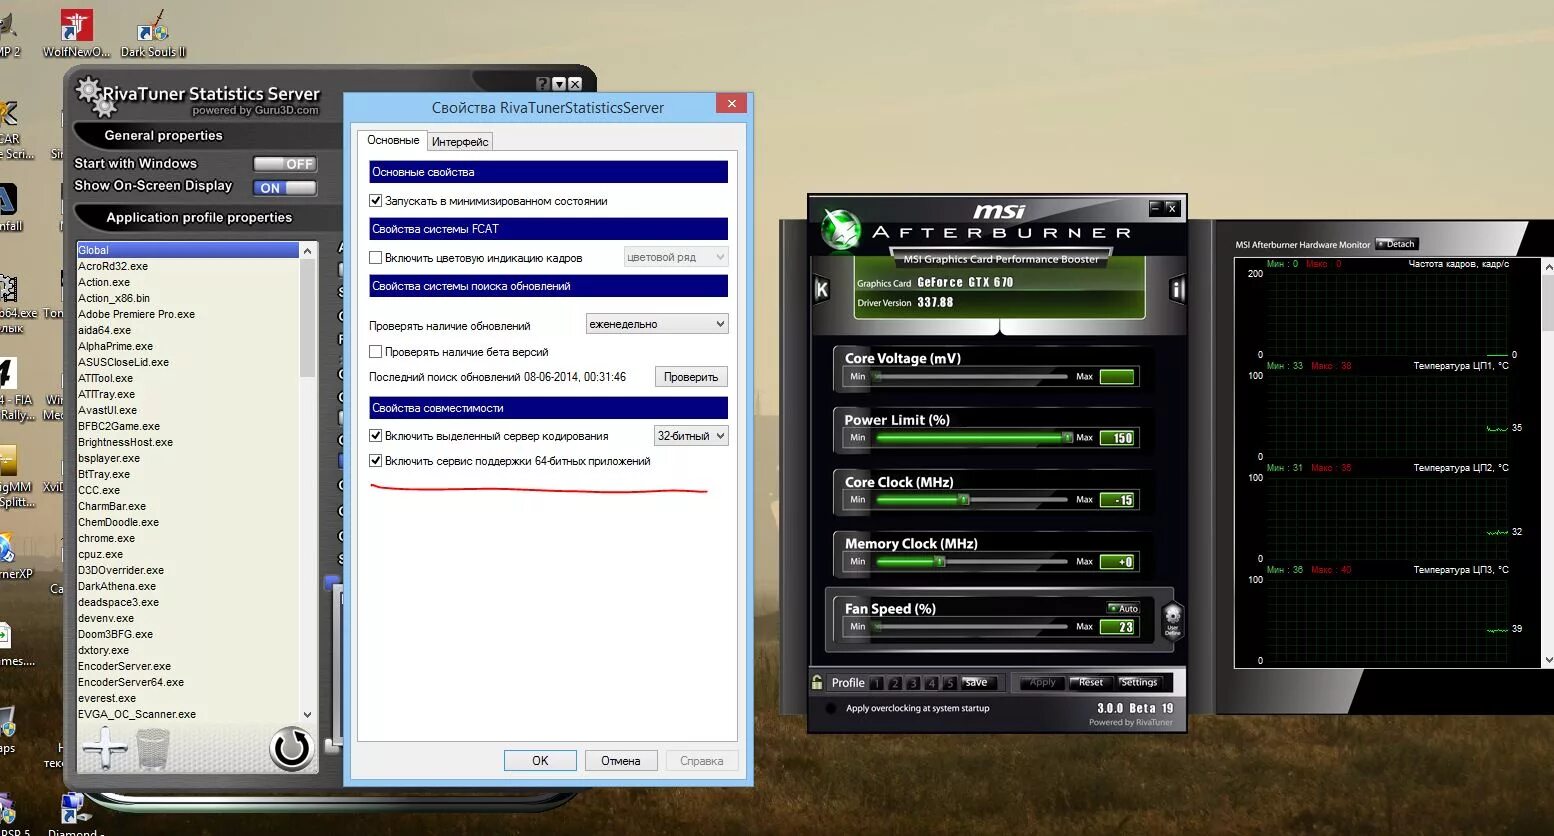Click the Справка button
The width and height of the screenshot is (1554, 836).
(x=702, y=761)
